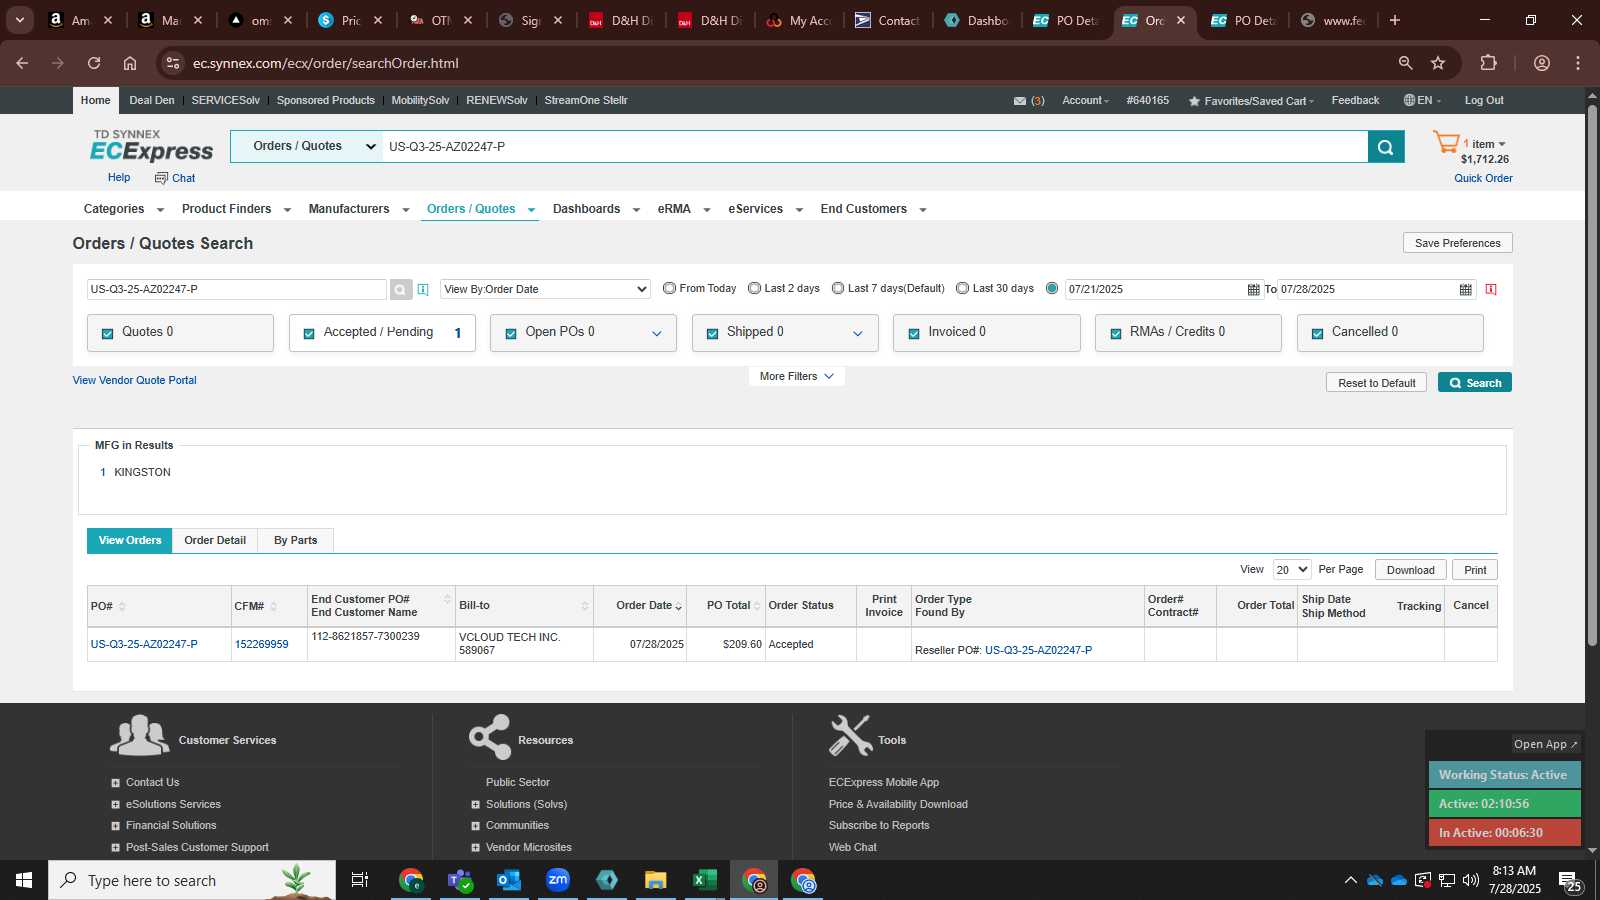Click the Customer Services people icon
The height and width of the screenshot is (900, 1600).
[140, 736]
